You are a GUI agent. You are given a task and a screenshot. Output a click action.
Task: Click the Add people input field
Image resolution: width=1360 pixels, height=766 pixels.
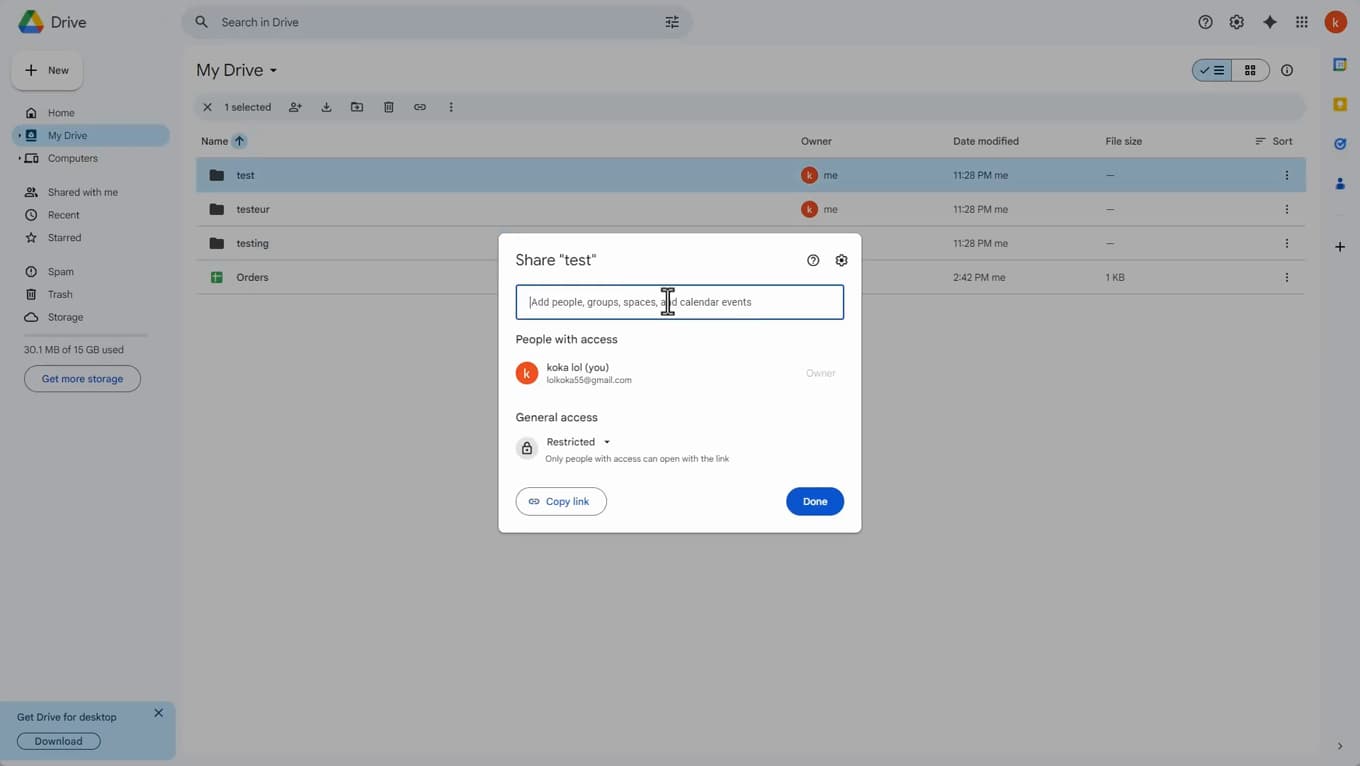680,302
